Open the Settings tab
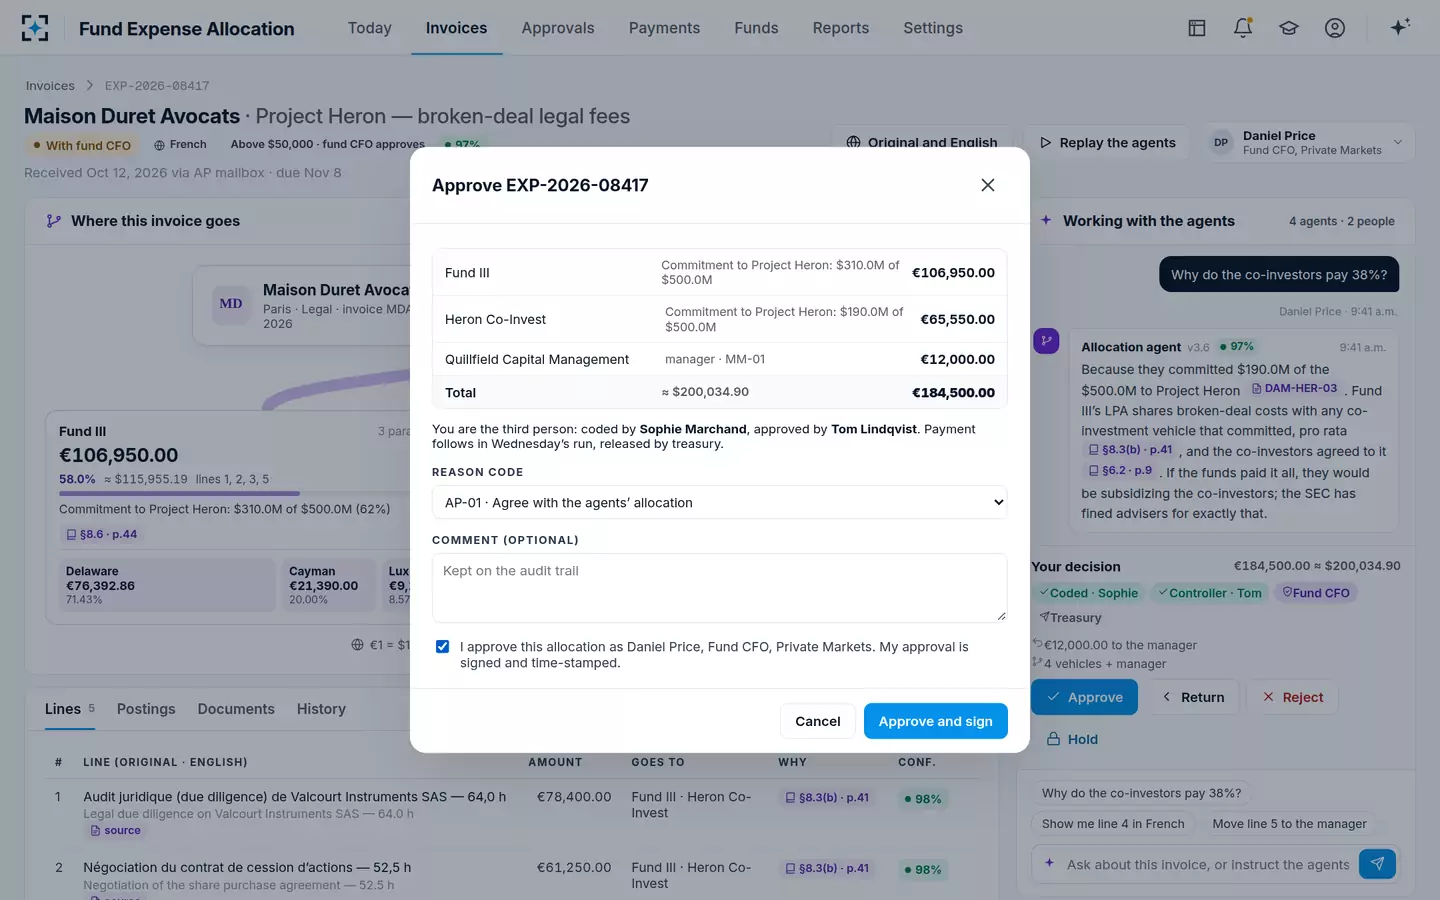Screen dimensions: 1440x900 click(933, 28)
